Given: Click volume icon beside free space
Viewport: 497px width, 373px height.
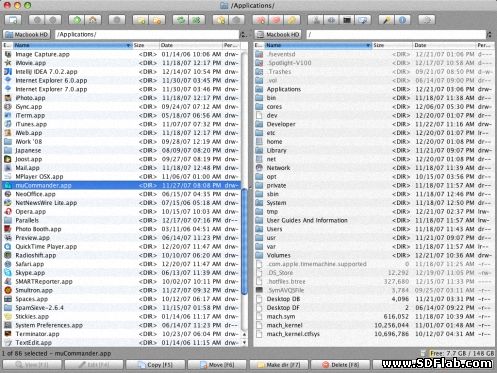Looking at the screenshot, I should (423, 353).
